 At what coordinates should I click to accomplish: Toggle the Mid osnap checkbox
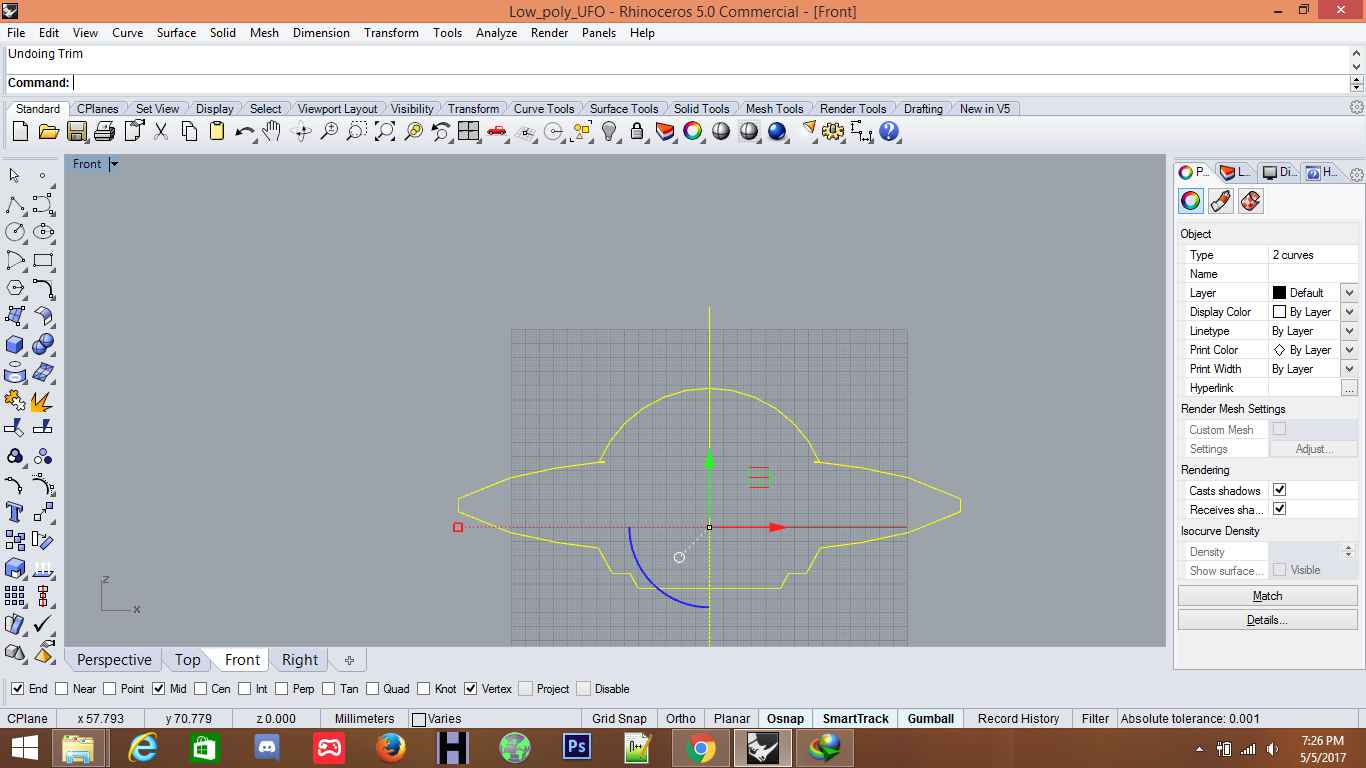(158, 689)
